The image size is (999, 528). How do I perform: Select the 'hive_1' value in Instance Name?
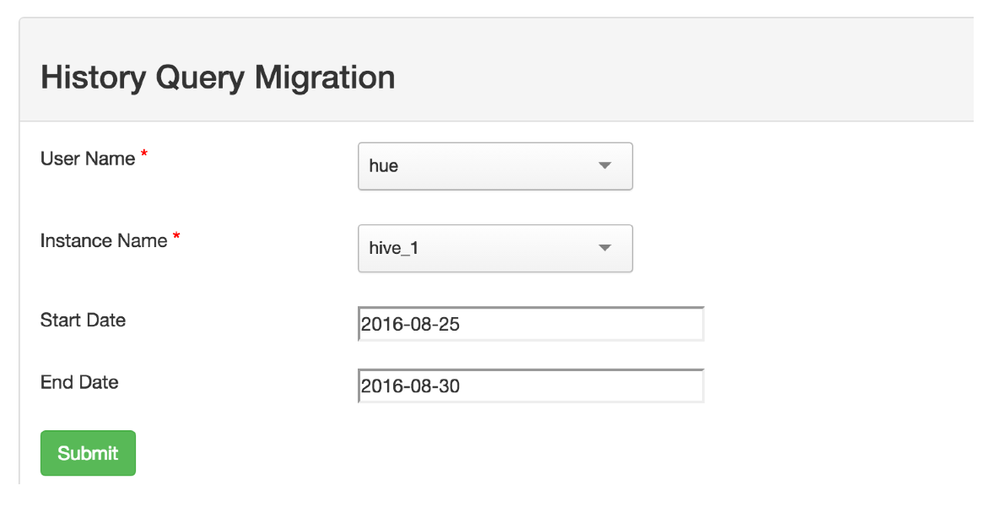coord(394,248)
